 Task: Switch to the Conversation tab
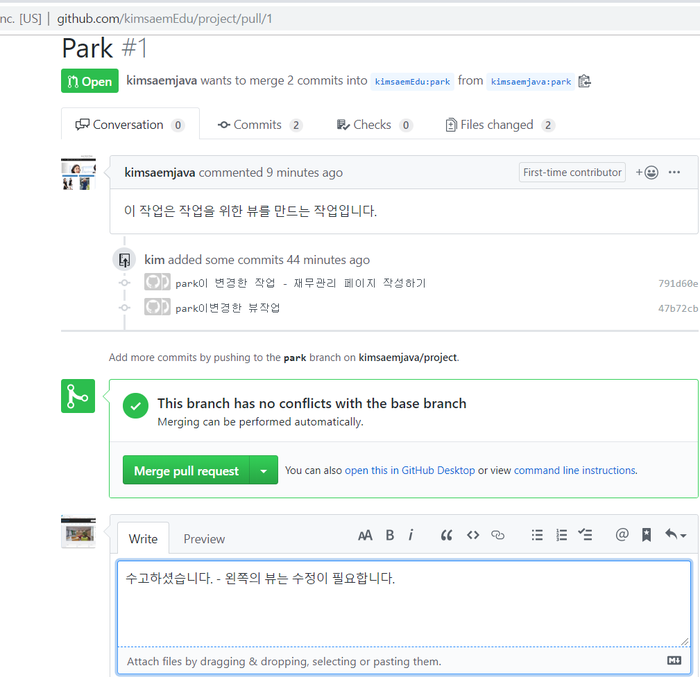pos(130,125)
